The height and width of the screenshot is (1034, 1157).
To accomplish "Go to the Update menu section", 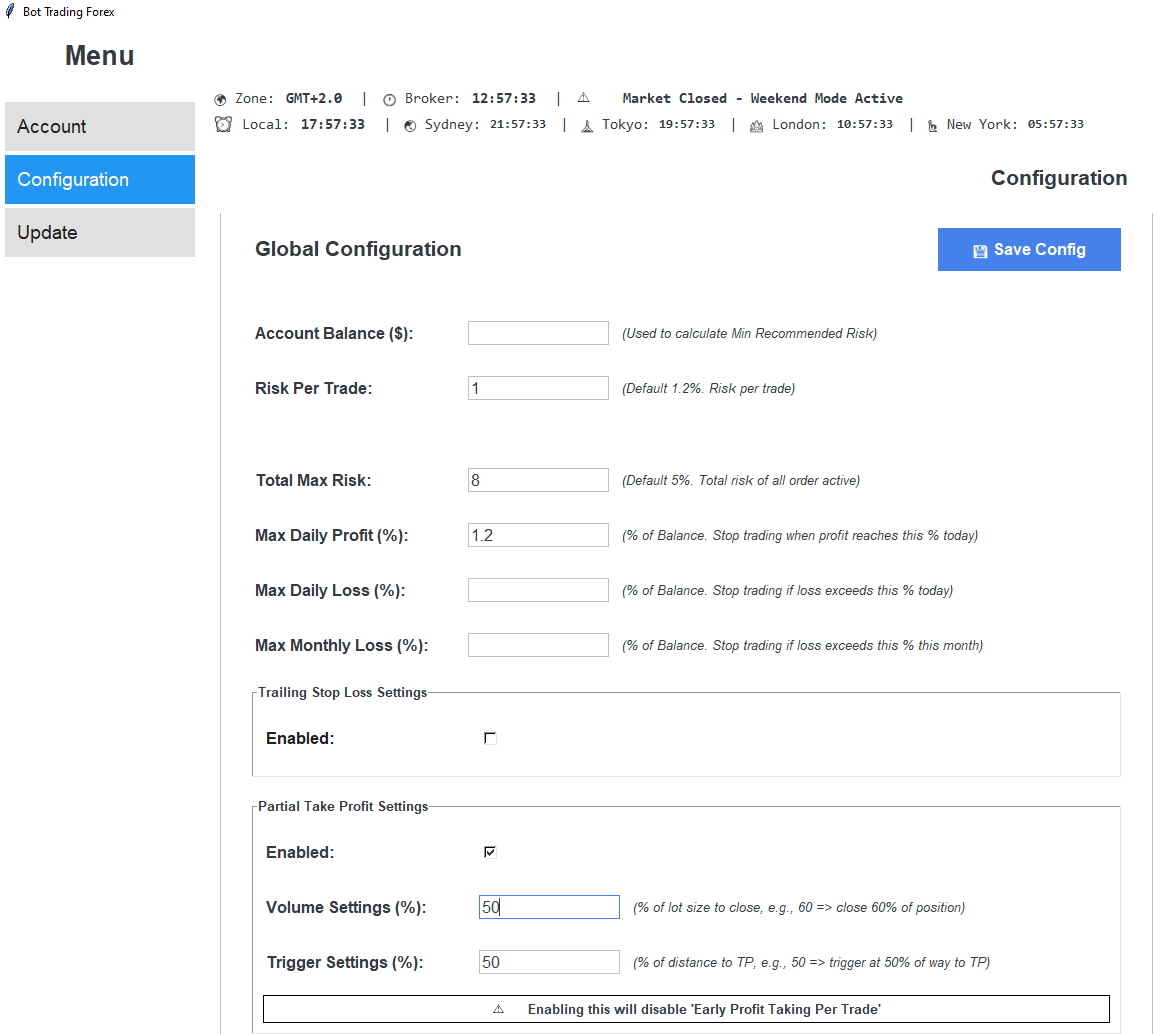I will (100, 233).
